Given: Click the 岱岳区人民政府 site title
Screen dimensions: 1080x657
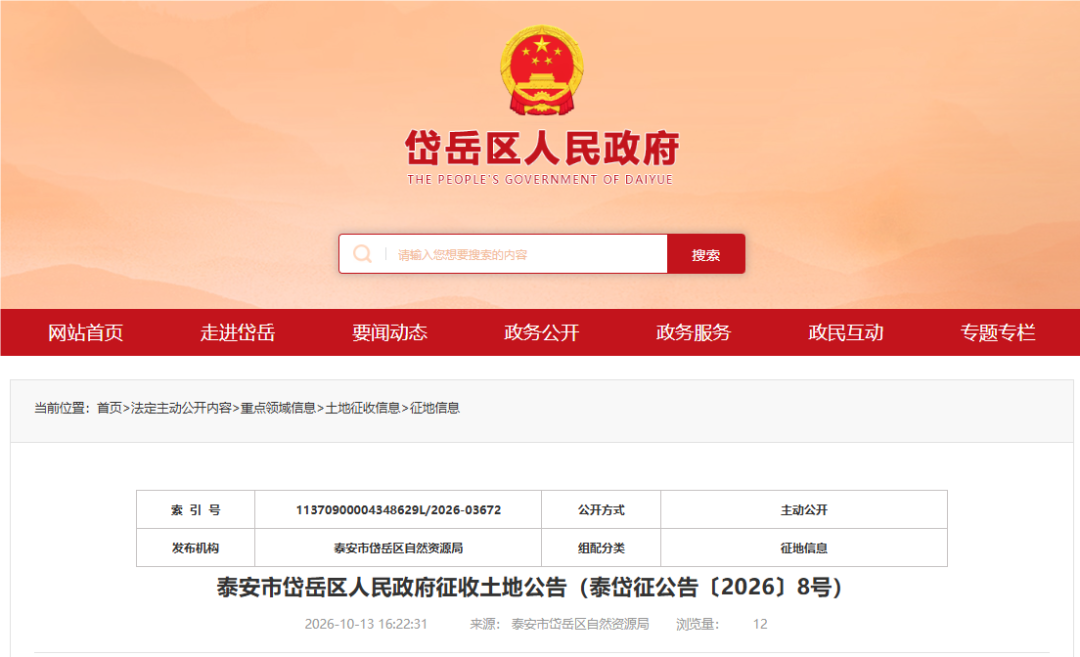Looking at the screenshot, I should click(541, 148).
